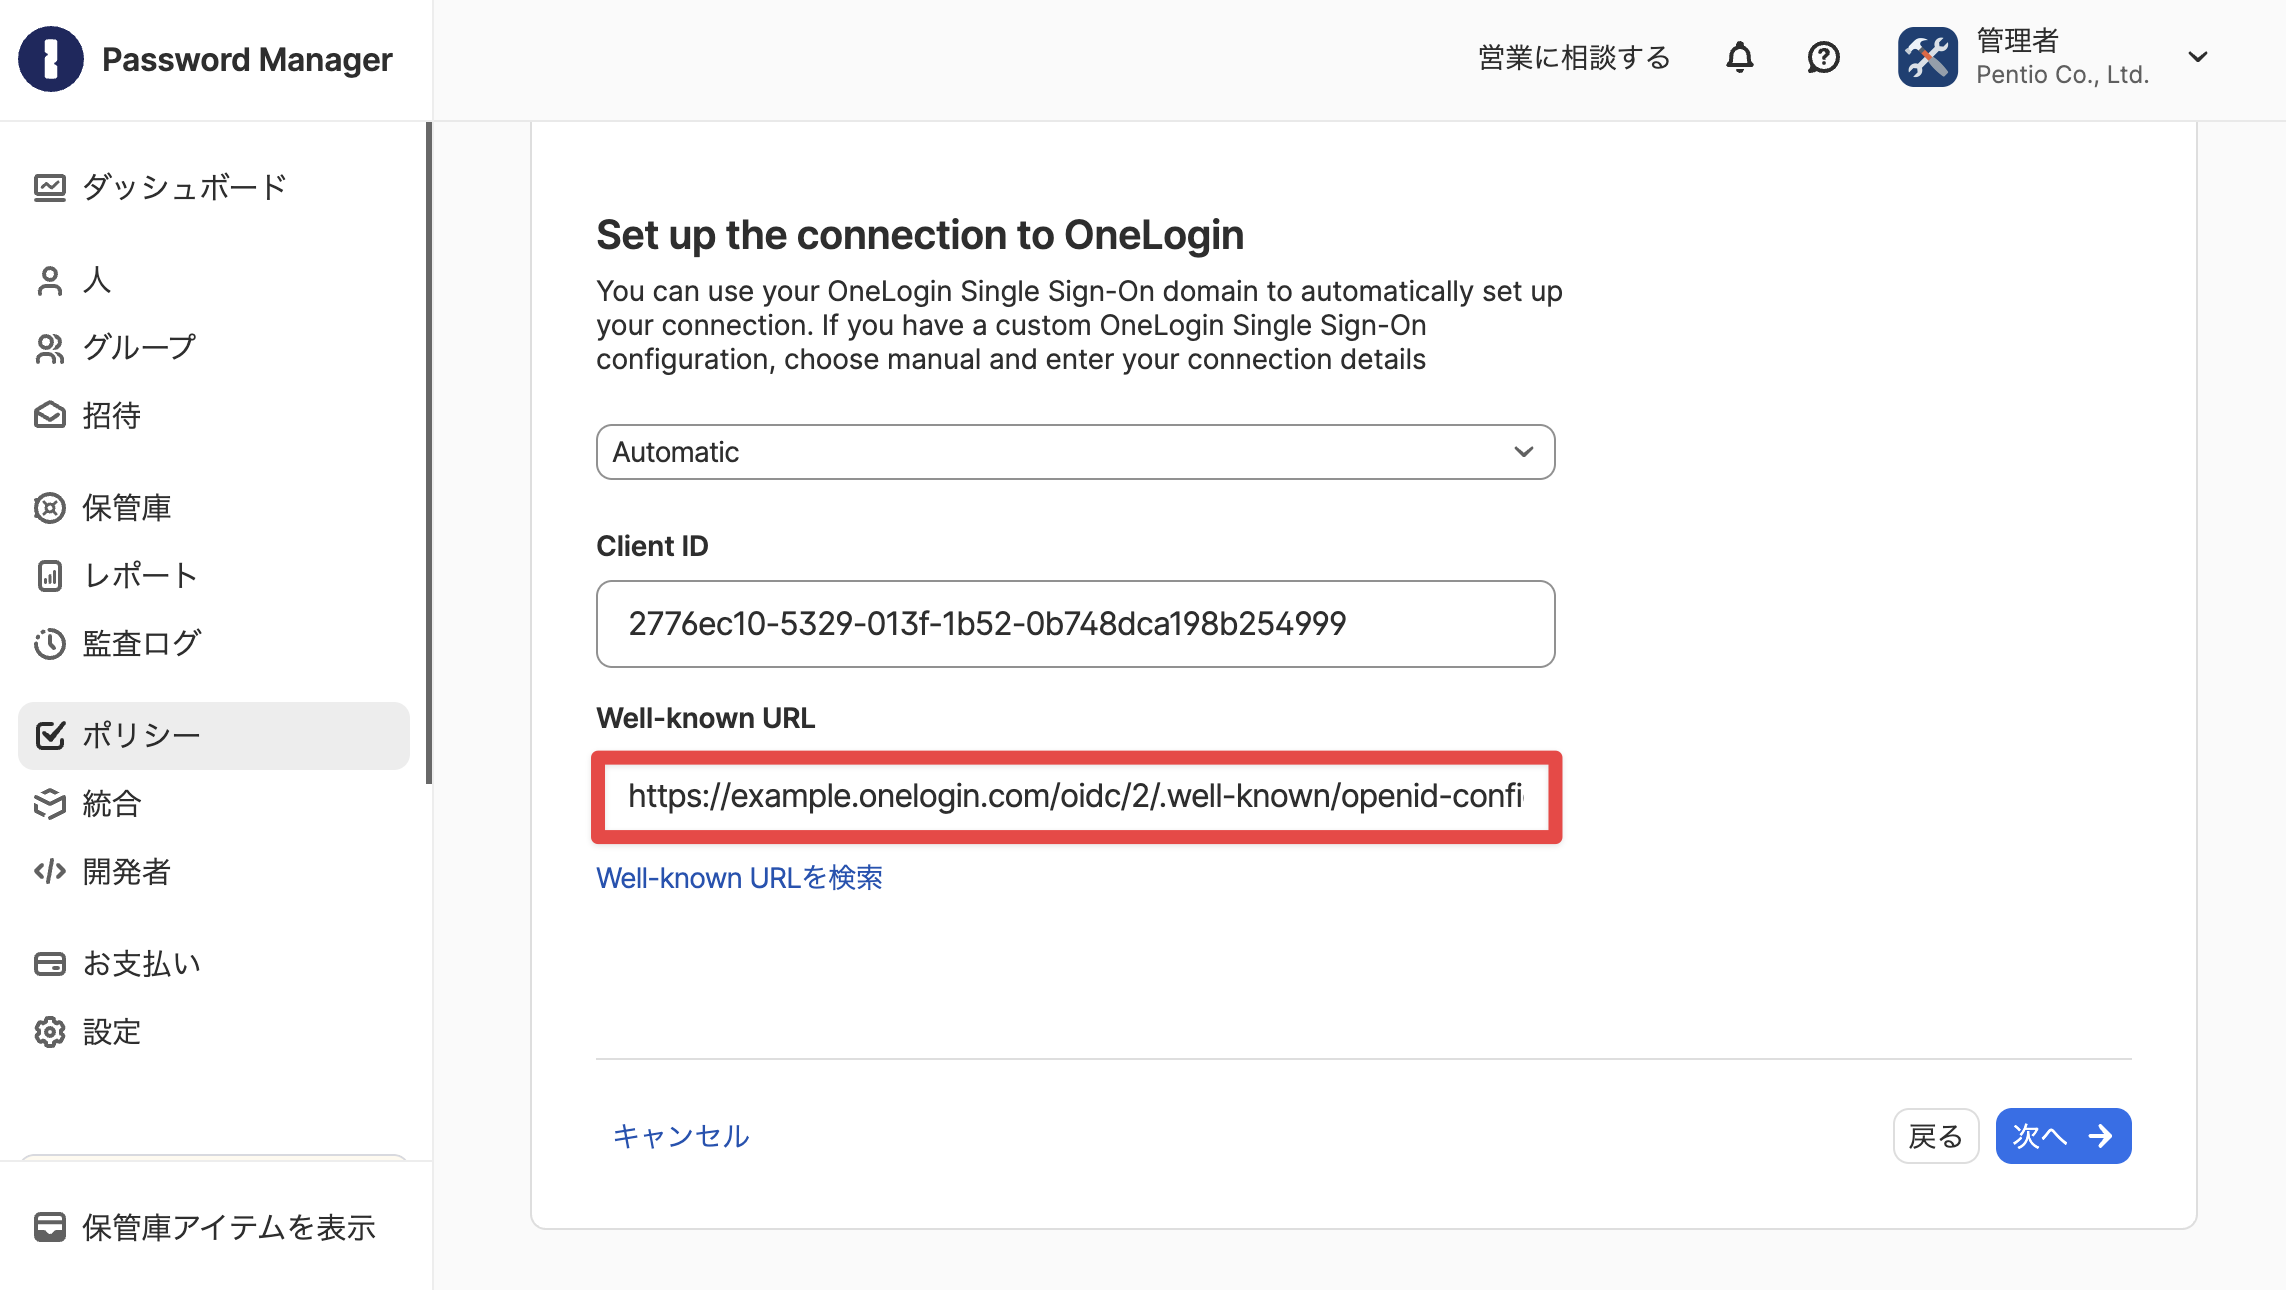2286x1290 pixels.
Task: Click the 1Password logo icon
Action: pyautogui.click(x=50, y=59)
